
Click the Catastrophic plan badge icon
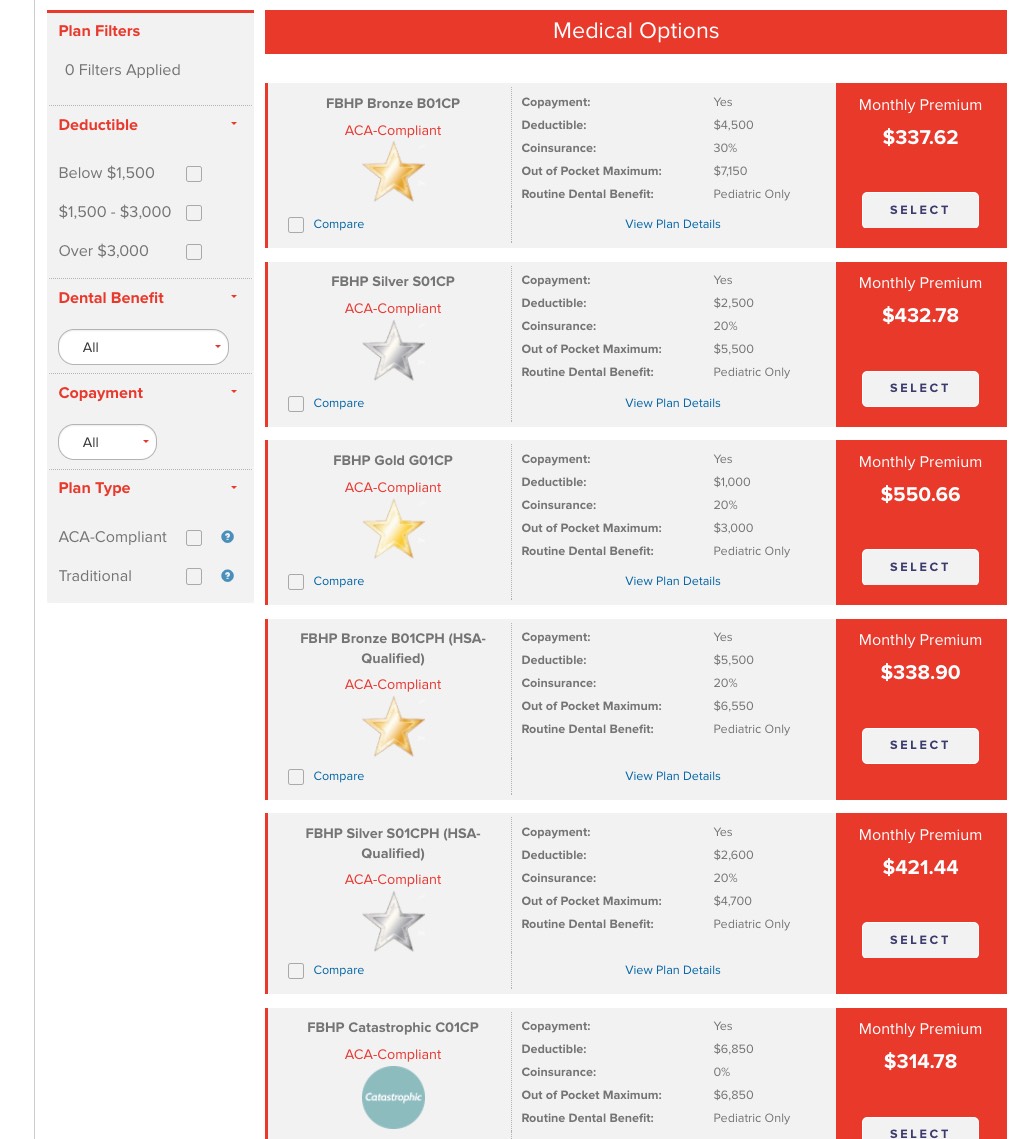pos(393,1097)
